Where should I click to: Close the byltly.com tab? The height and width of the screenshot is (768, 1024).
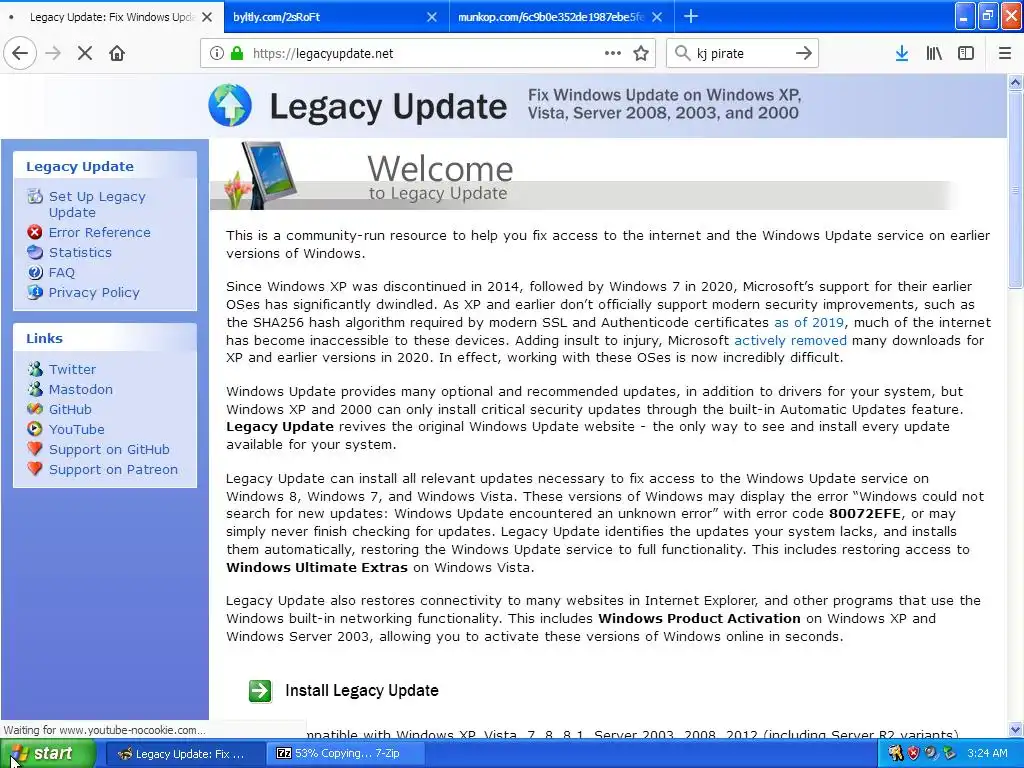[x=432, y=17]
